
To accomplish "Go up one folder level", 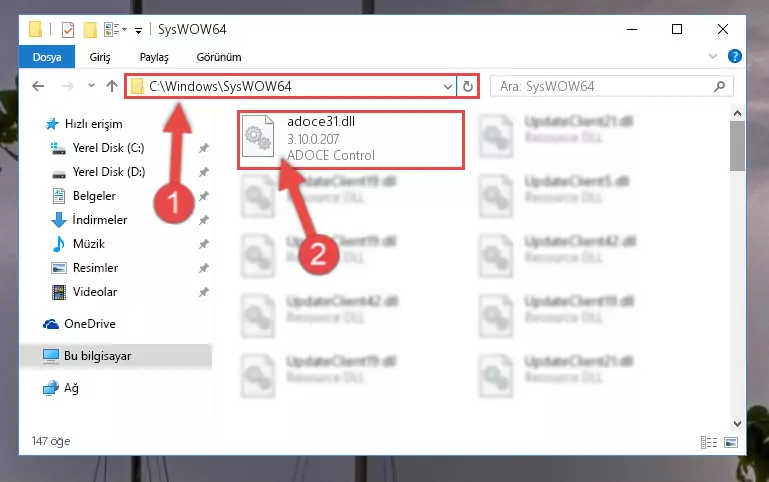I will 112,86.
